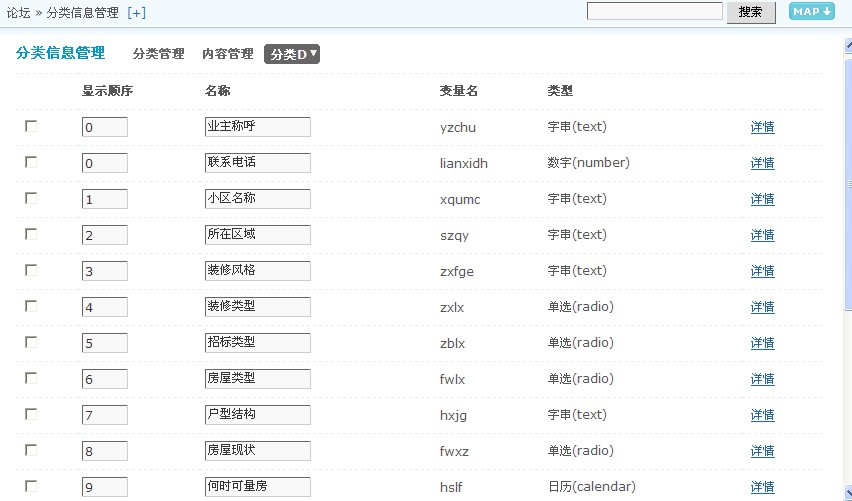Click the 装修类型 name field

(x=258, y=307)
